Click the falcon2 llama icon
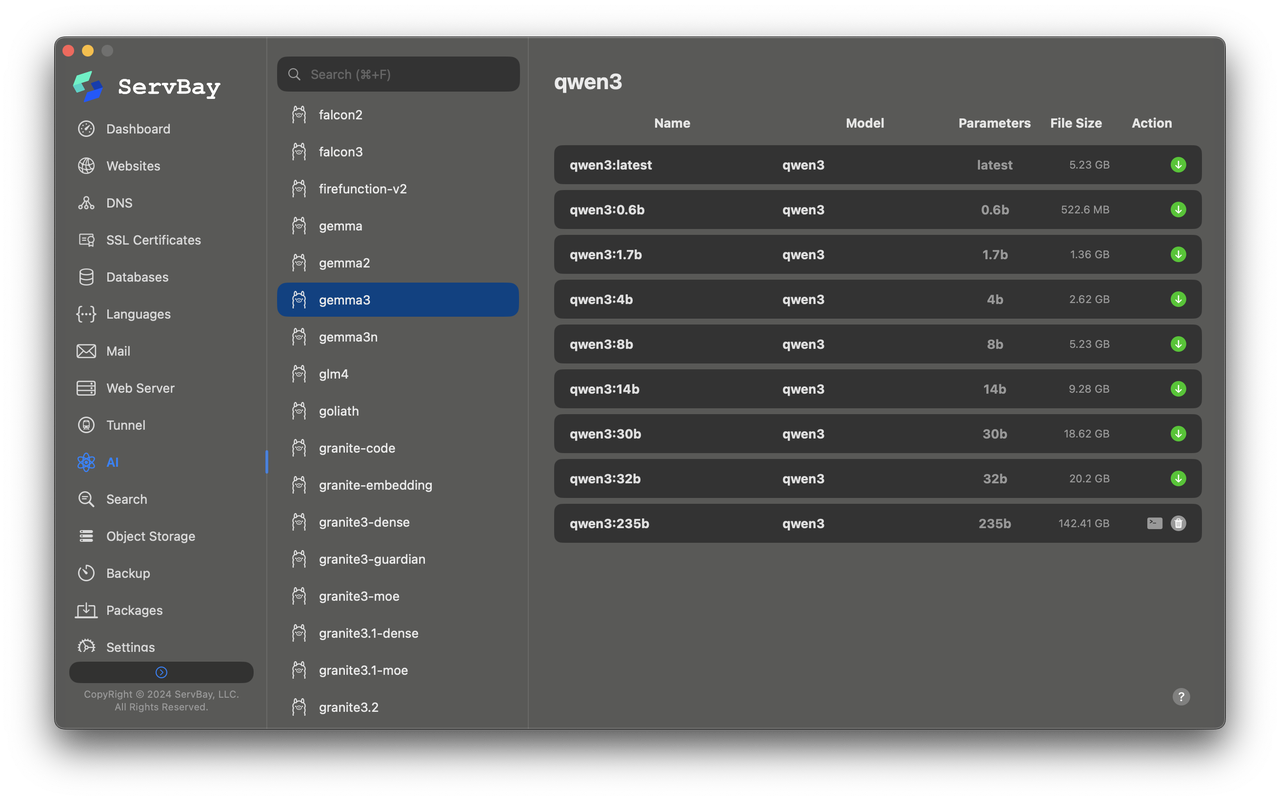 point(298,115)
